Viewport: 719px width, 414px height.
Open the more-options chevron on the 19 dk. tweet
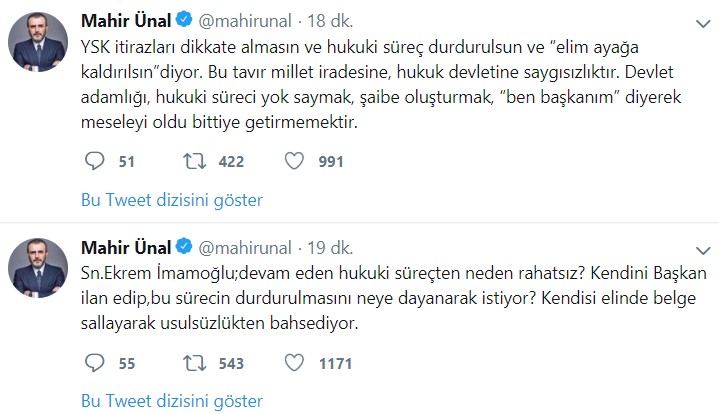695,247
